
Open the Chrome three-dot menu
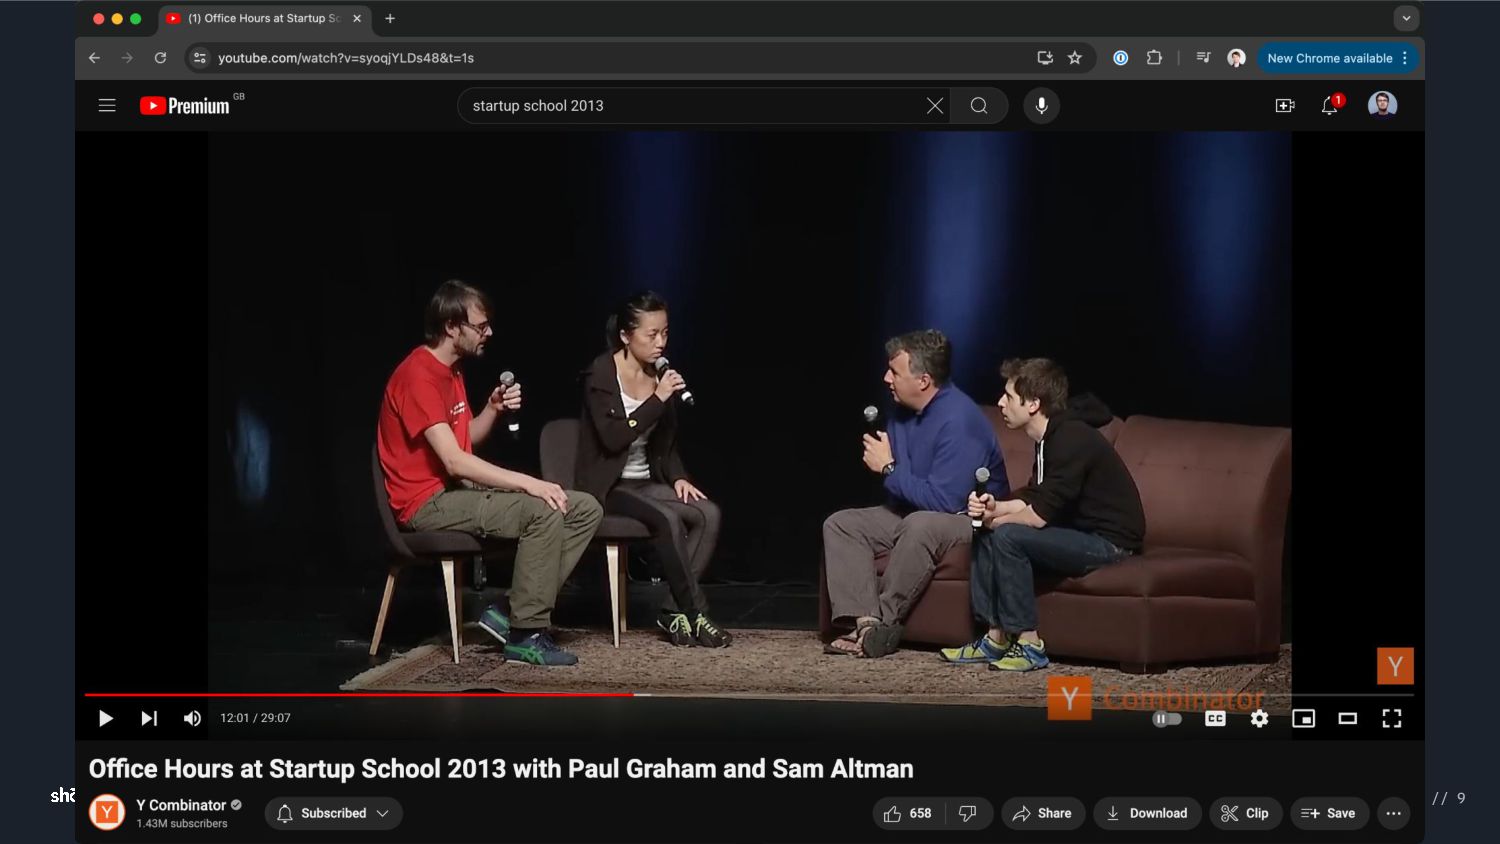point(1405,58)
